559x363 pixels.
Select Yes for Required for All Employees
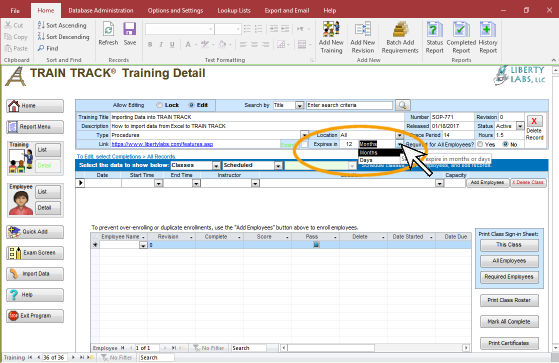tap(480, 144)
